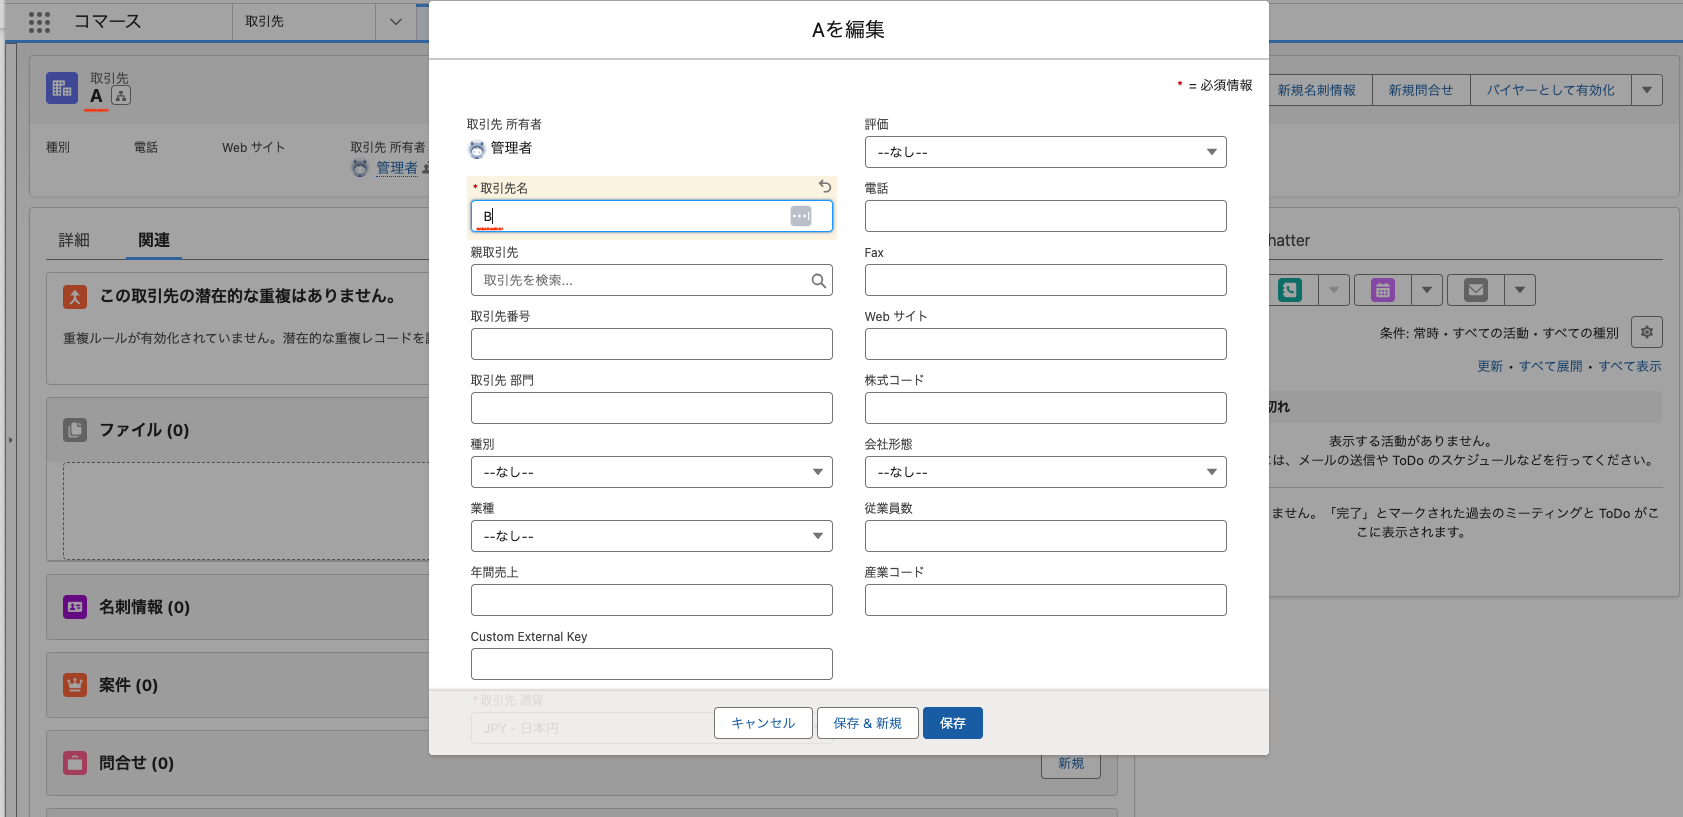1683x817 pixels.
Task: Click the すべて表示 link
Action: tap(1630, 366)
